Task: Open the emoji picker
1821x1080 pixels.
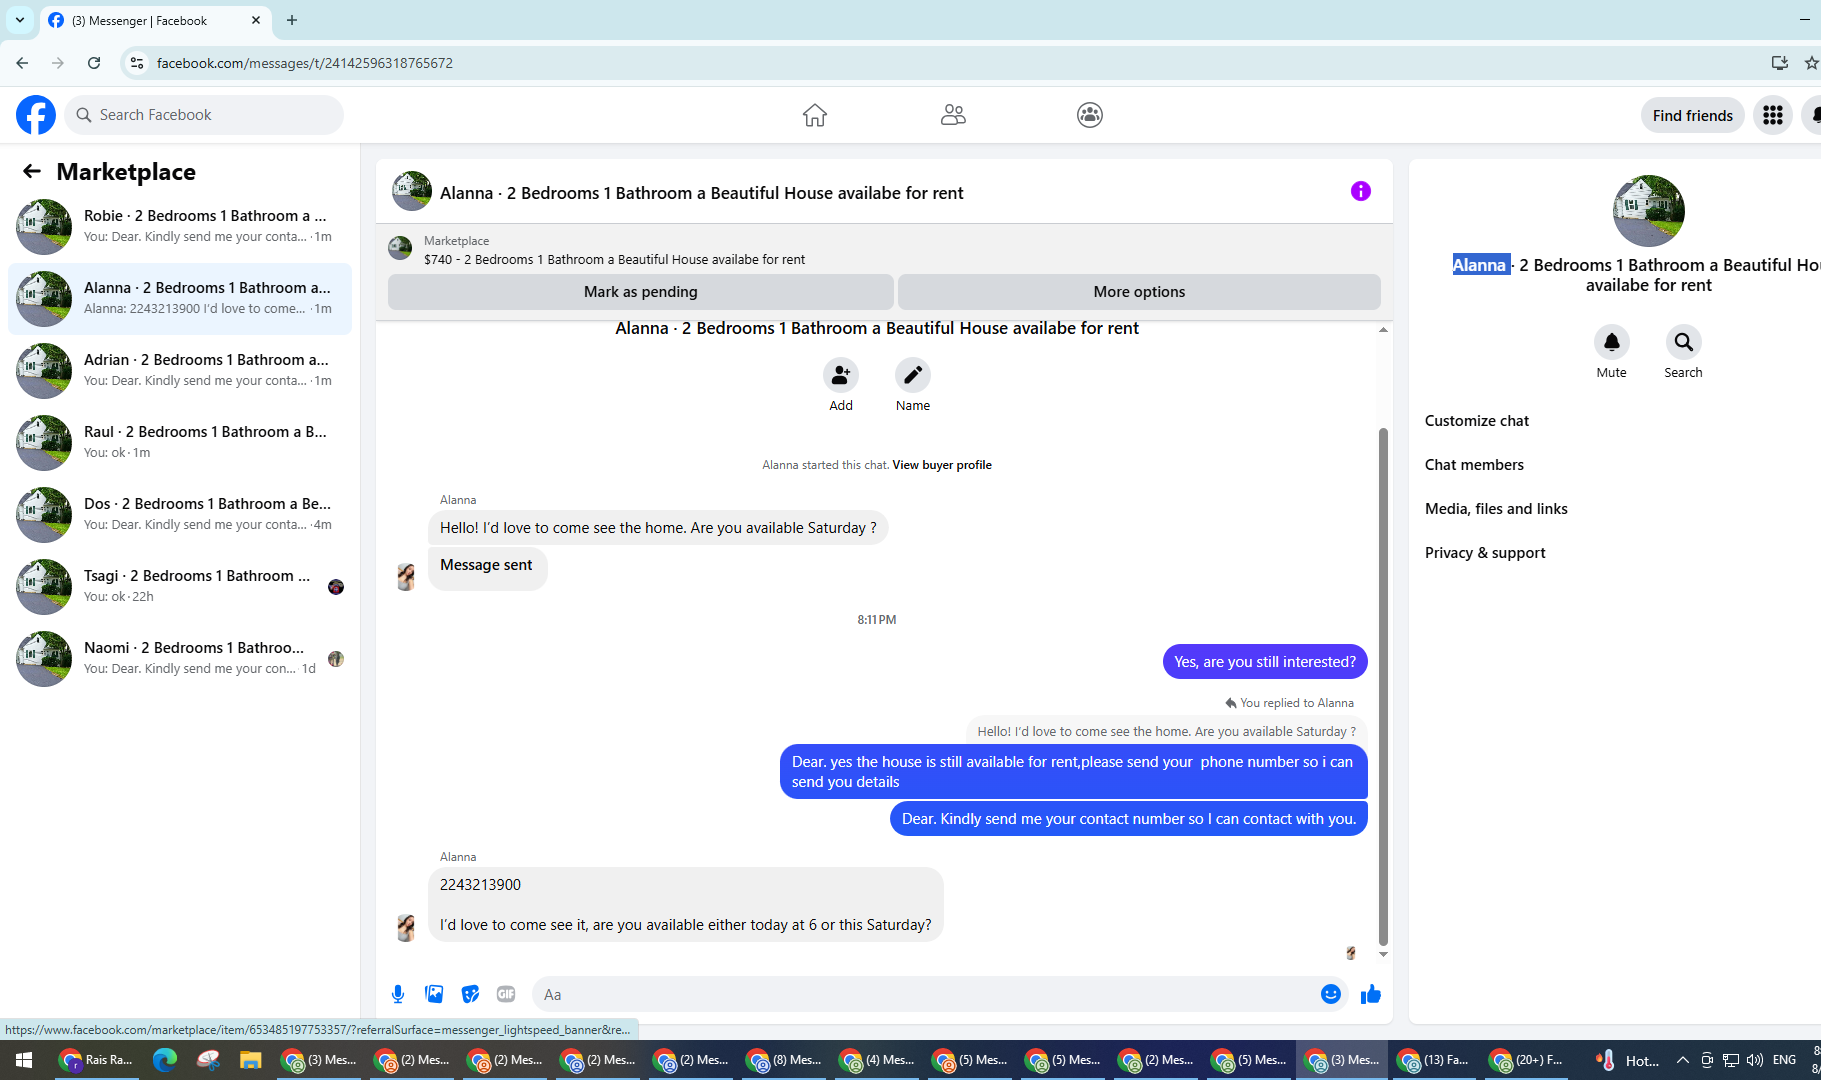Action: (1331, 994)
